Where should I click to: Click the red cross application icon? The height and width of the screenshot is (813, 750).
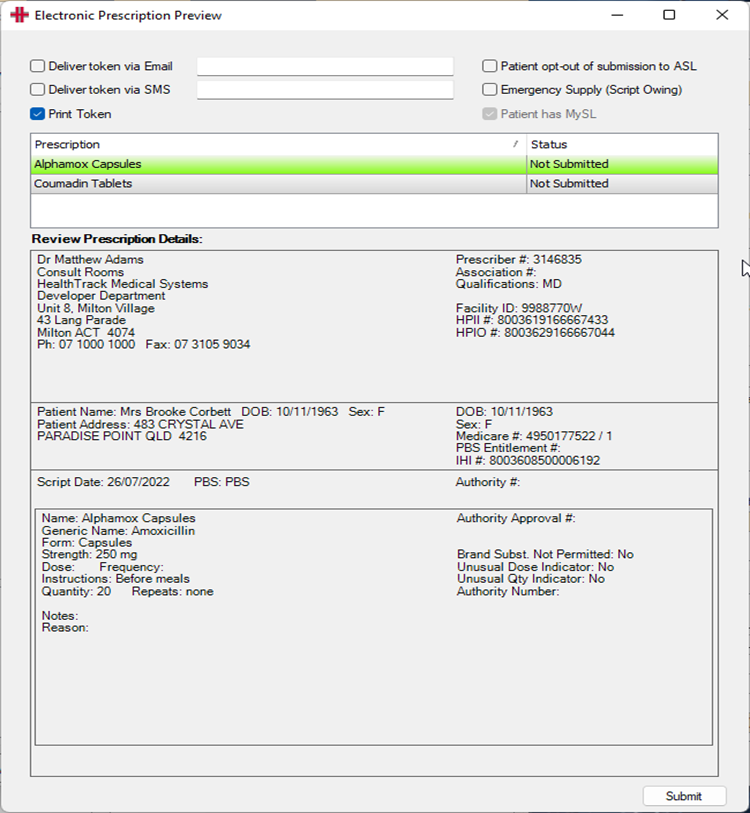(20, 15)
